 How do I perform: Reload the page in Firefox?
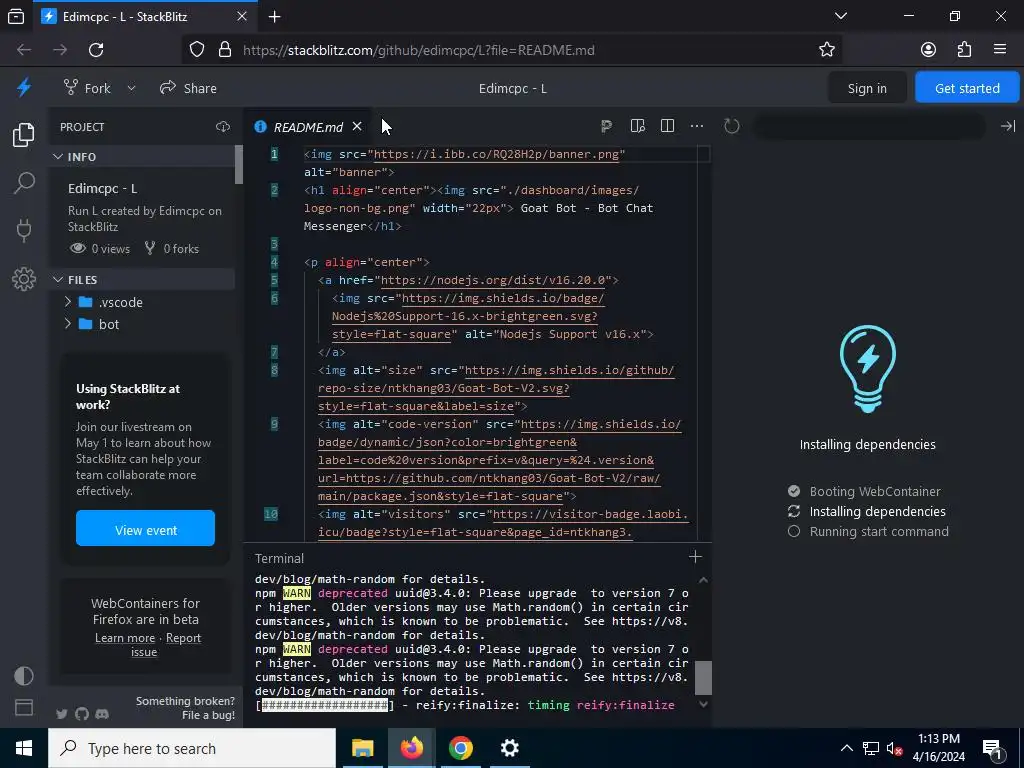click(x=96, y=50)
